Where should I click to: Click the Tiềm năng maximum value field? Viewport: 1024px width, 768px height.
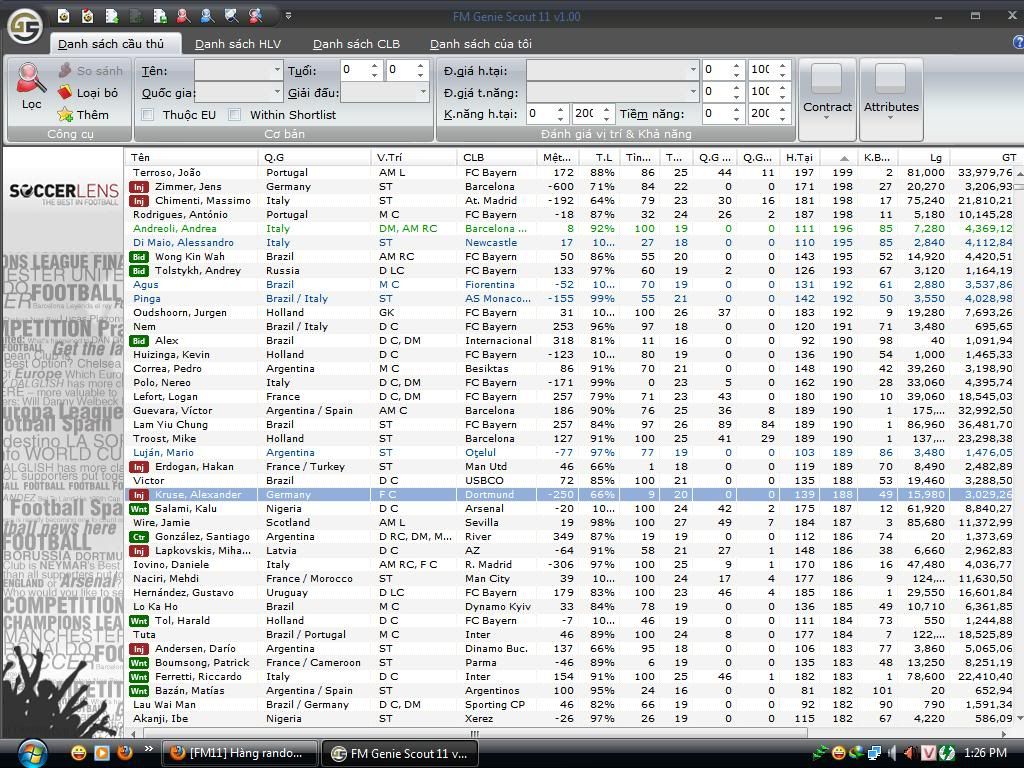[761, 114]
